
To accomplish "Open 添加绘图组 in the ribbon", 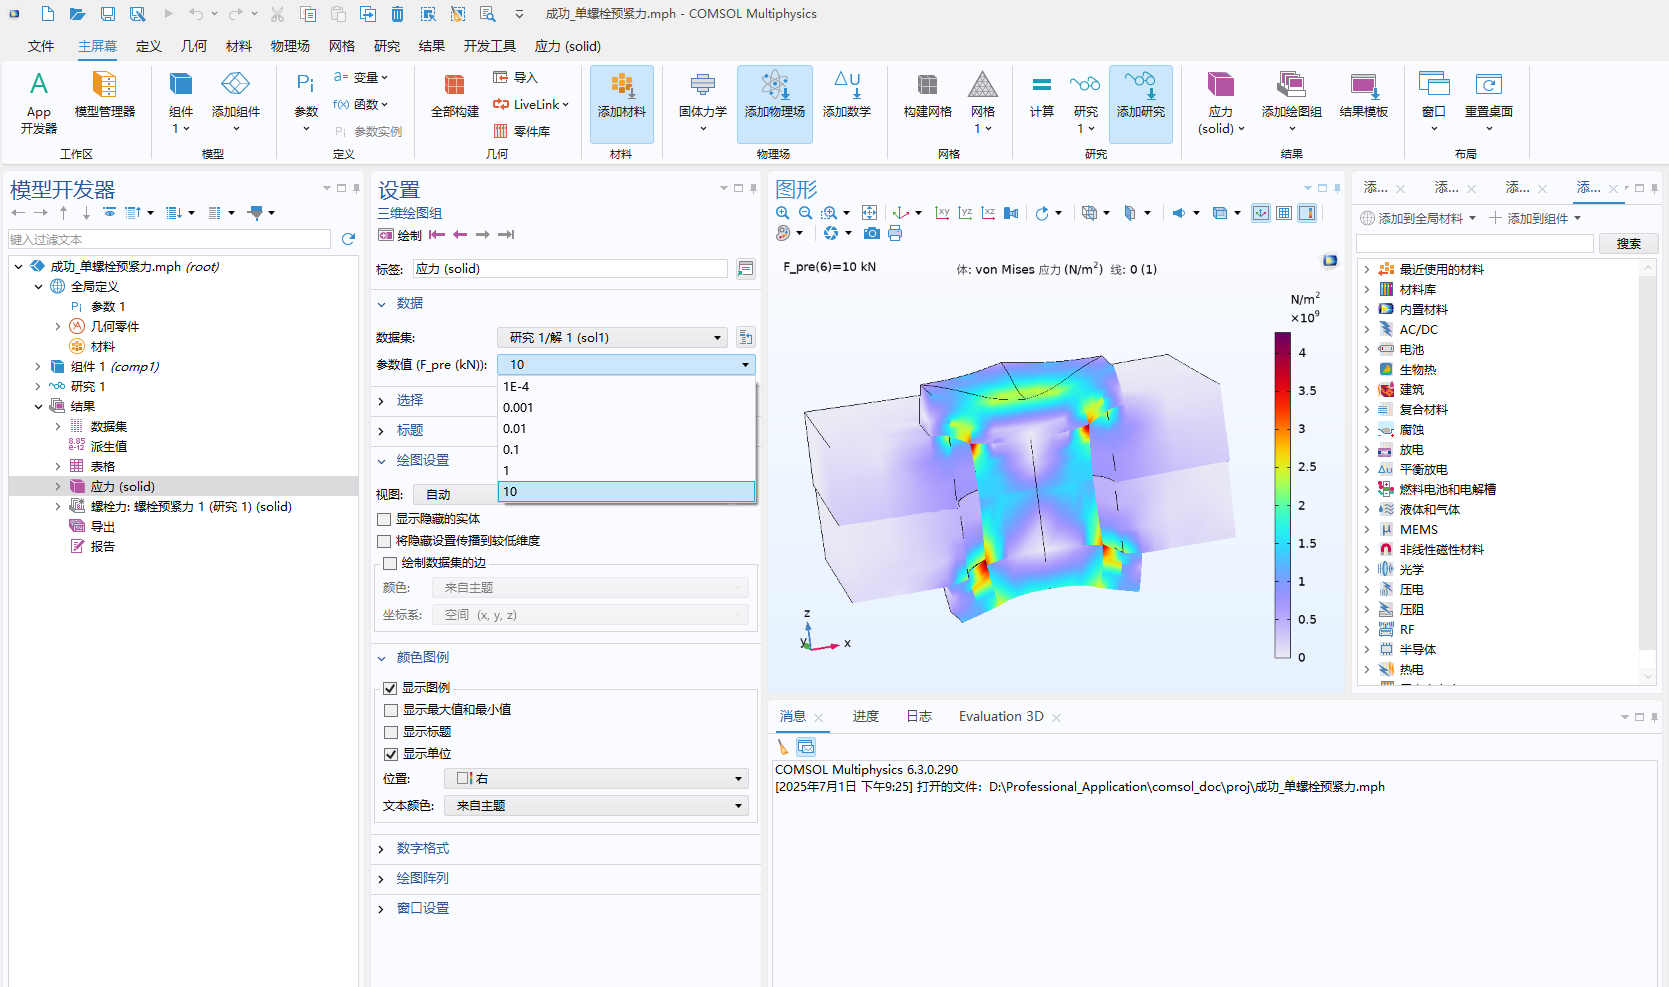I will click(1292, 100).
